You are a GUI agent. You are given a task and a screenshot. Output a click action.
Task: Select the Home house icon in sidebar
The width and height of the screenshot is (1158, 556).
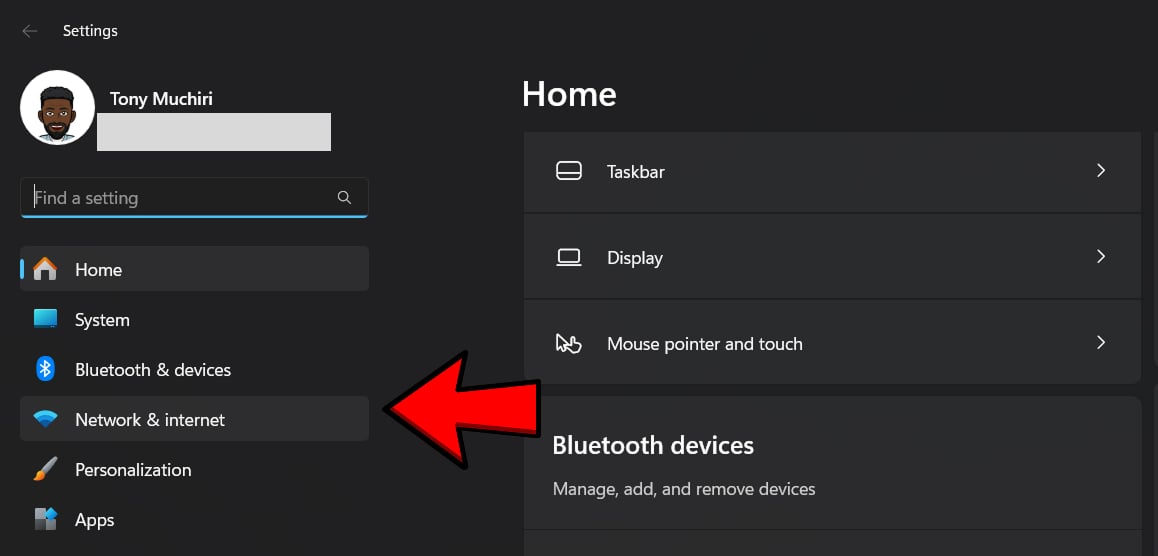tap(45, 269)
